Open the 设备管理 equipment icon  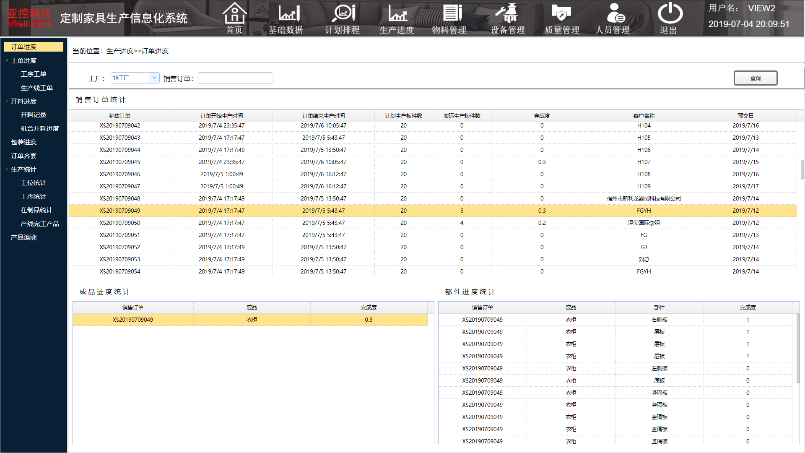point(508,18)
